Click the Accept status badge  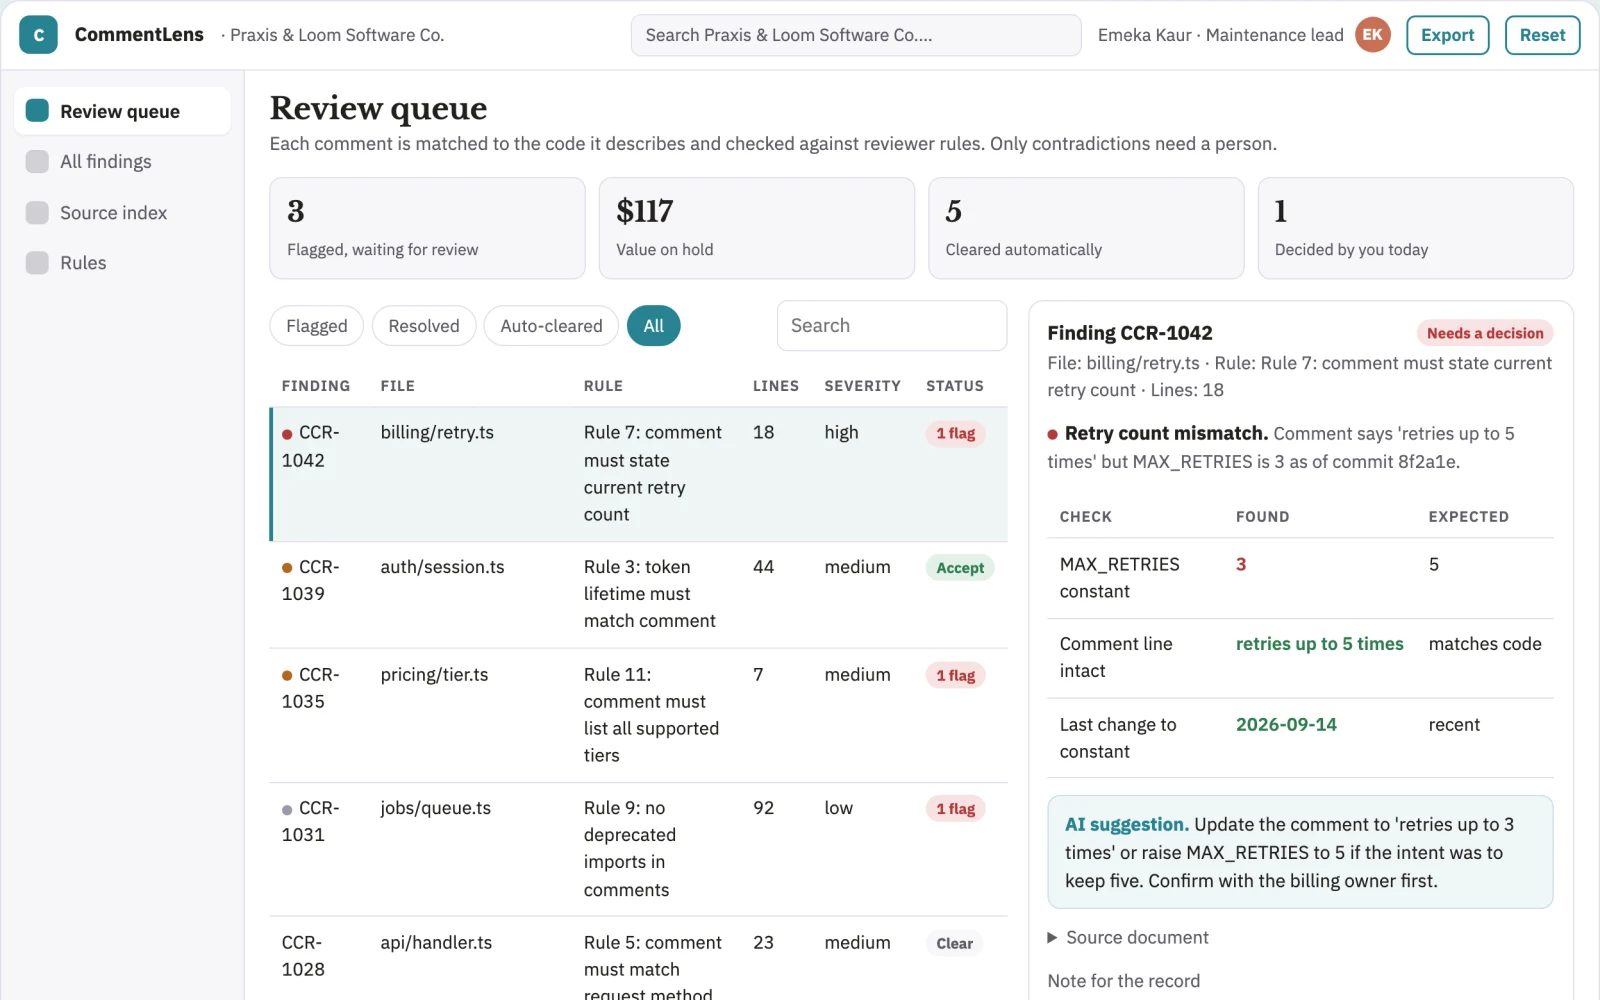[x=960, y=568]
